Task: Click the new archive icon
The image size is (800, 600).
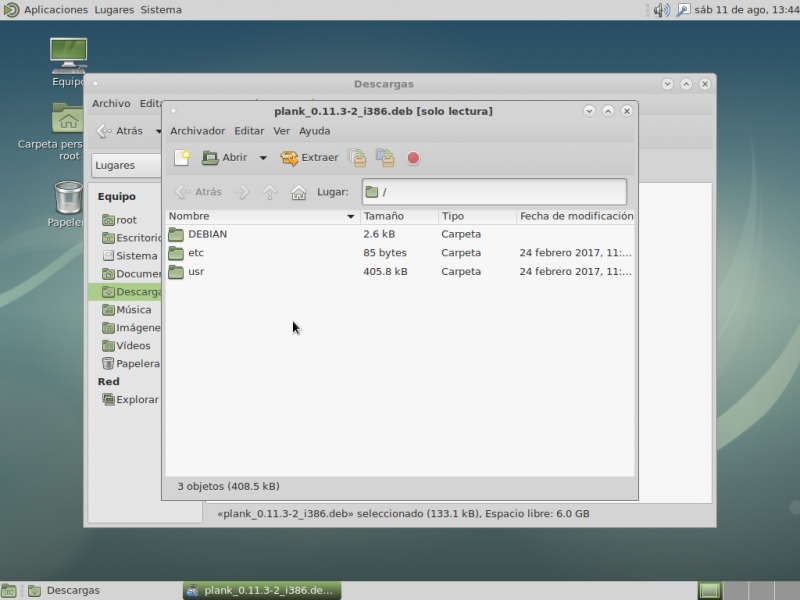Action: 181,157
